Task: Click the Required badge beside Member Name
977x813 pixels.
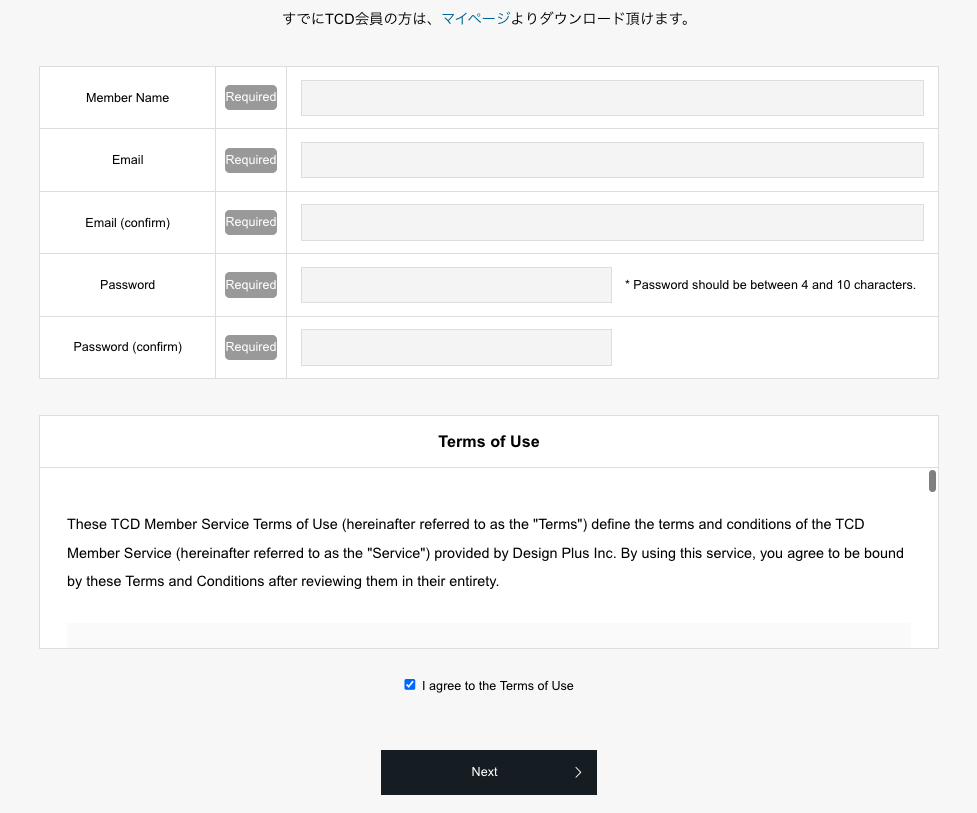Action: [250, 97]
